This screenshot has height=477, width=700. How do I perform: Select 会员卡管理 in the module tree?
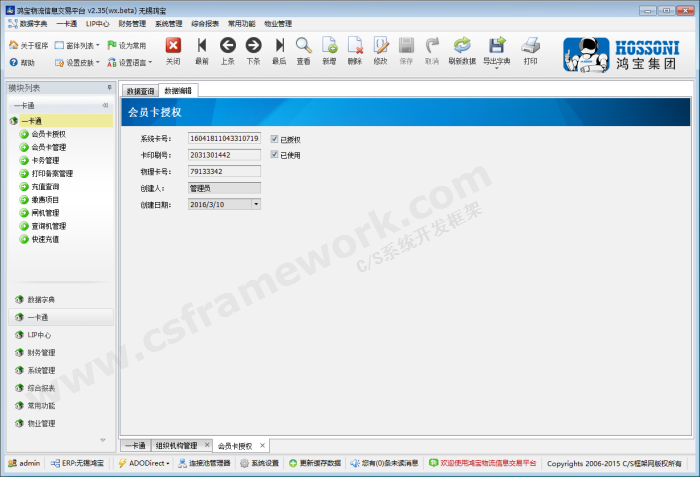tap(48, 147)
